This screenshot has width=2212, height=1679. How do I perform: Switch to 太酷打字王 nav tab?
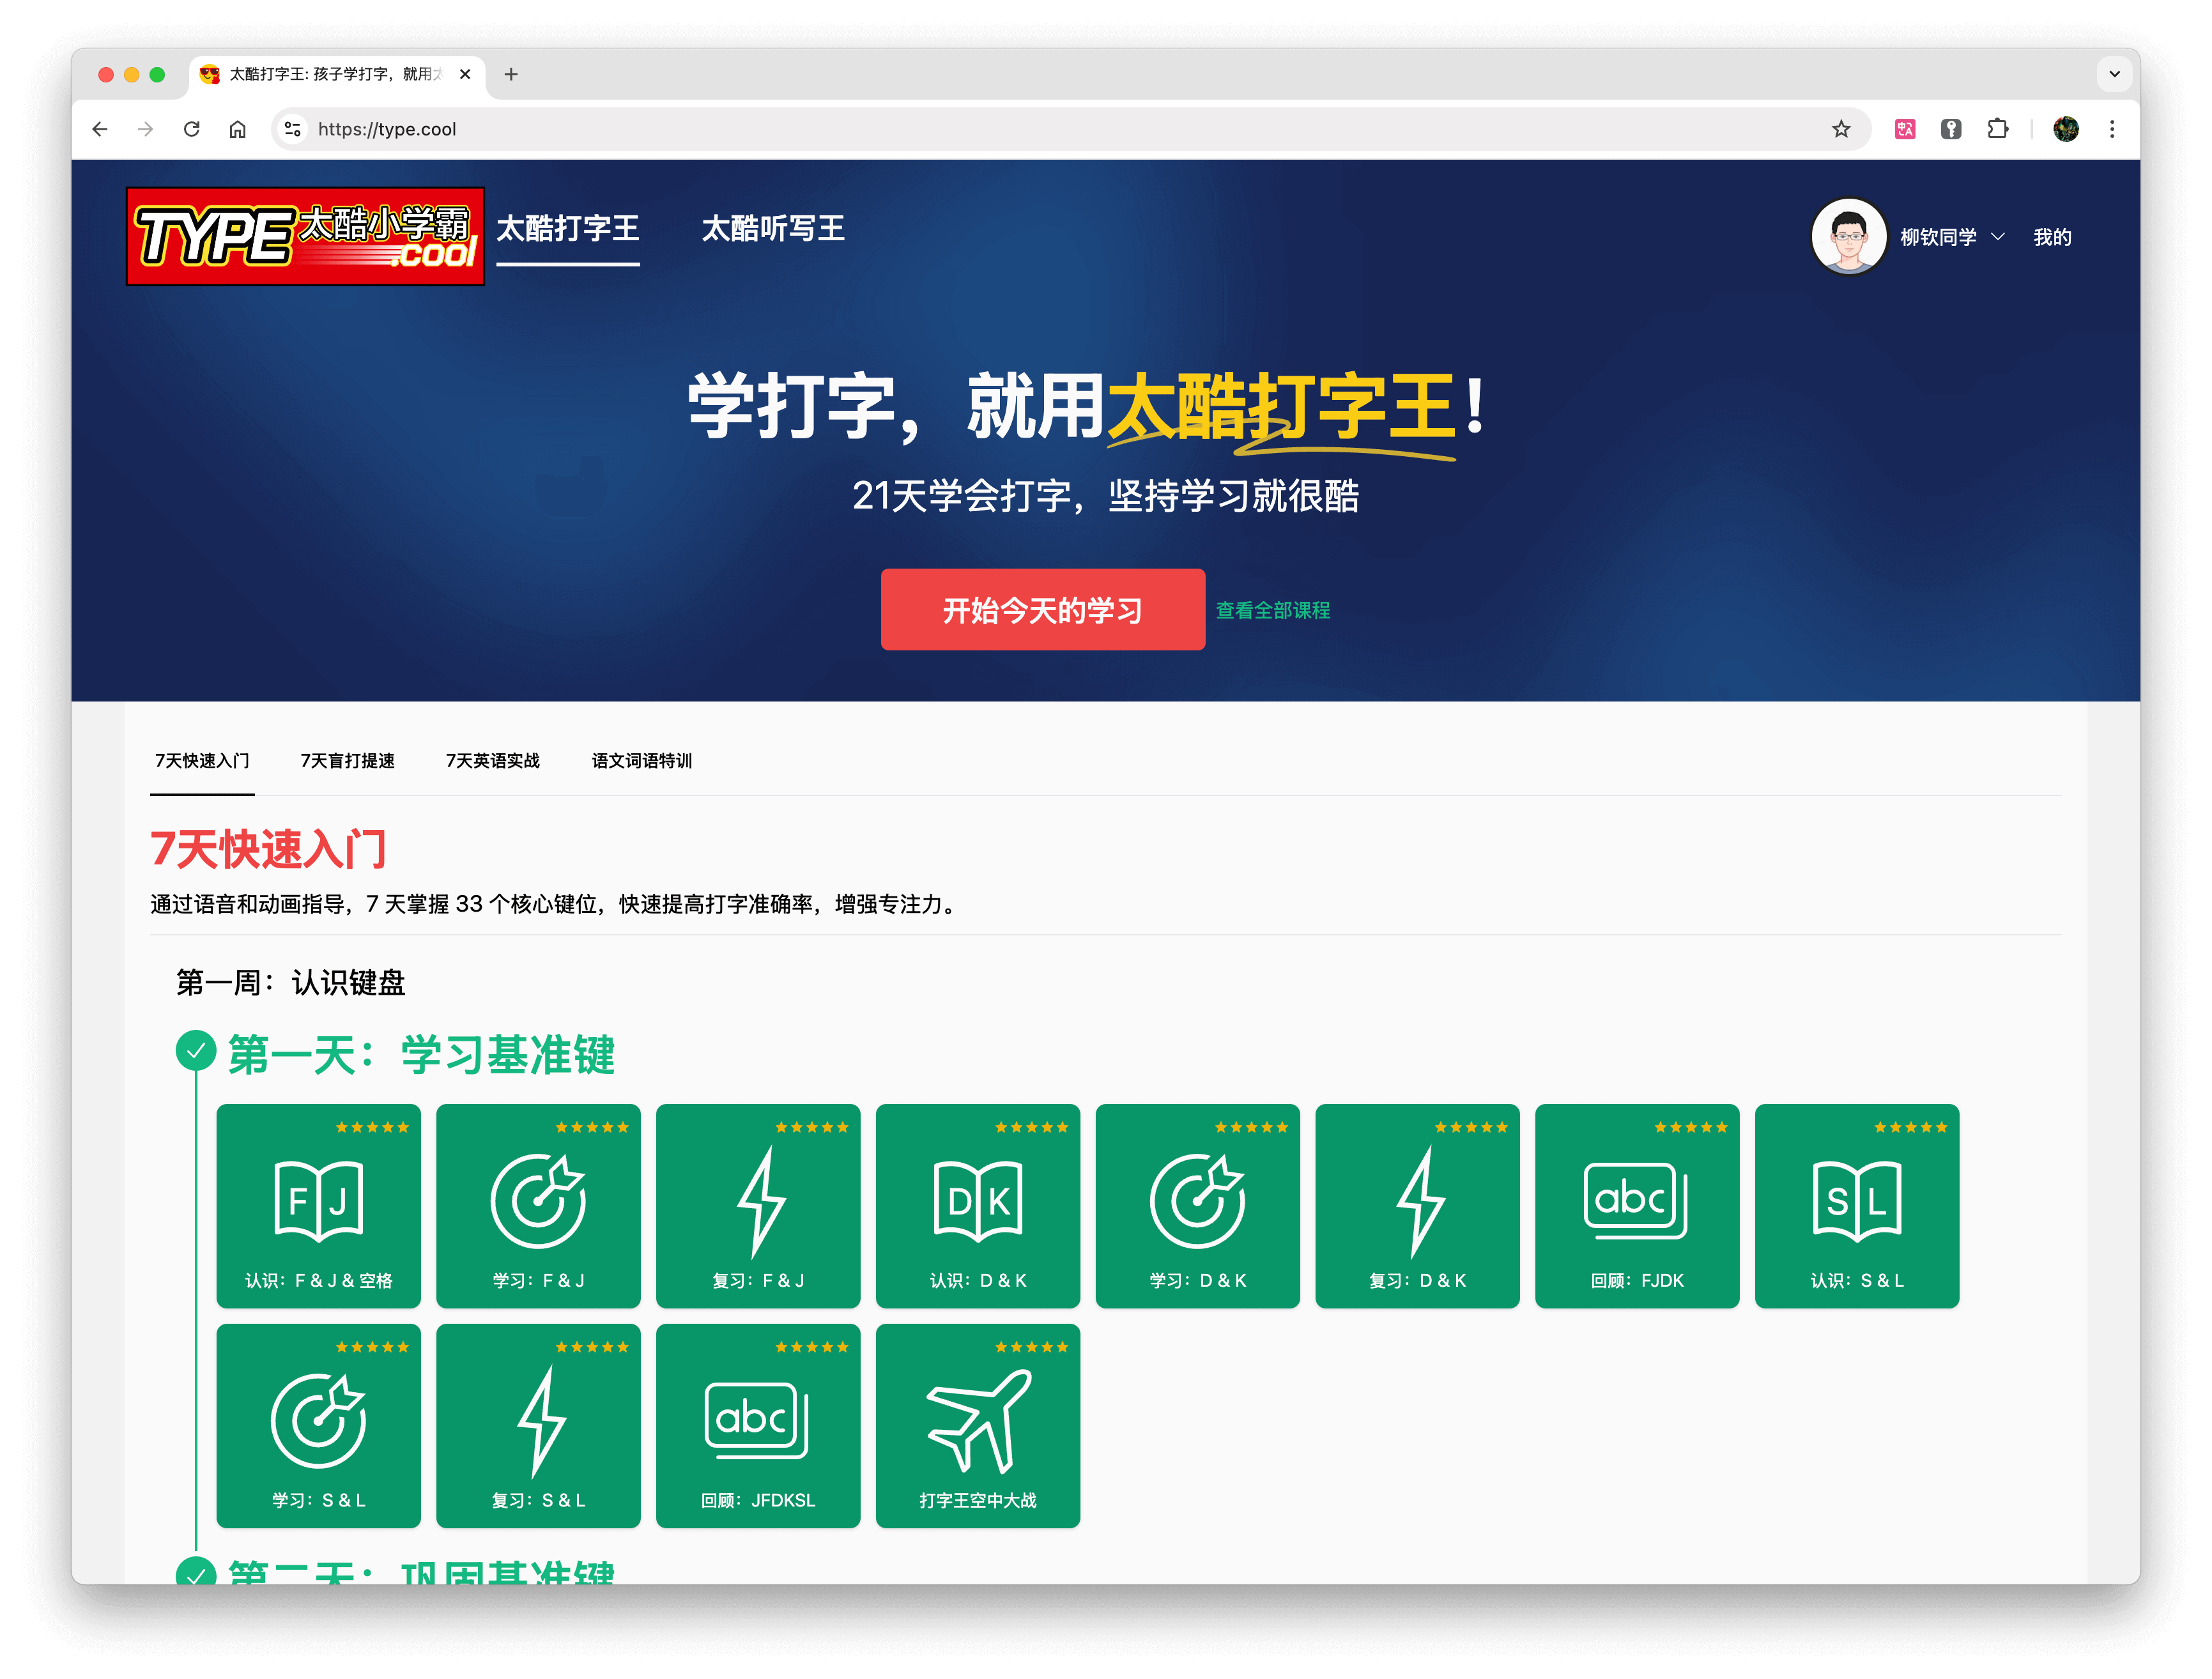[568, 229]
